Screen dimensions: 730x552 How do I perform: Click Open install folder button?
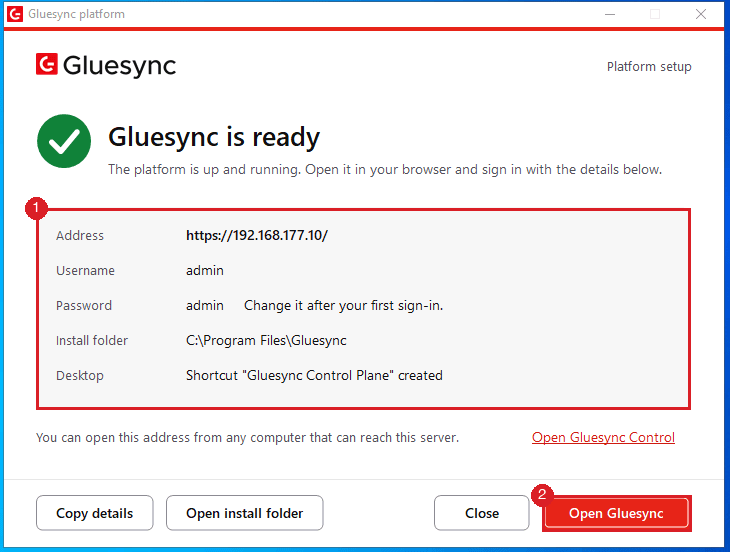pos(244,513)
